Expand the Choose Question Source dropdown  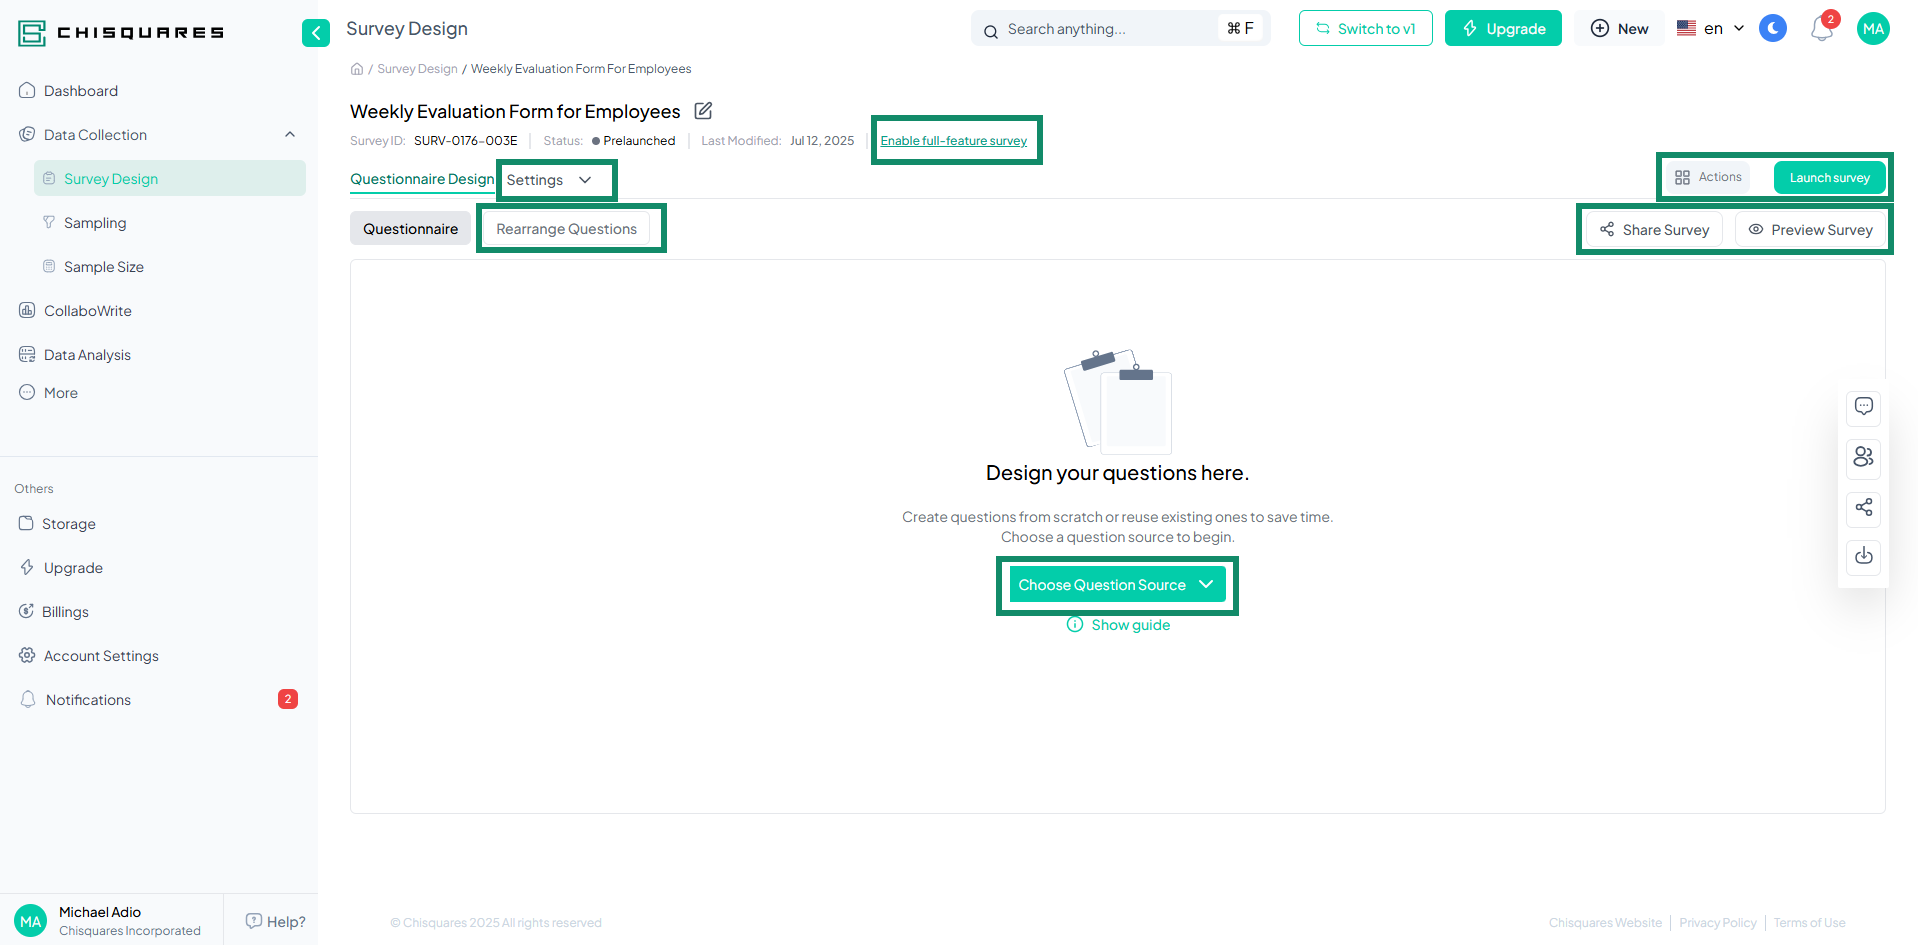pos(1116,584)
